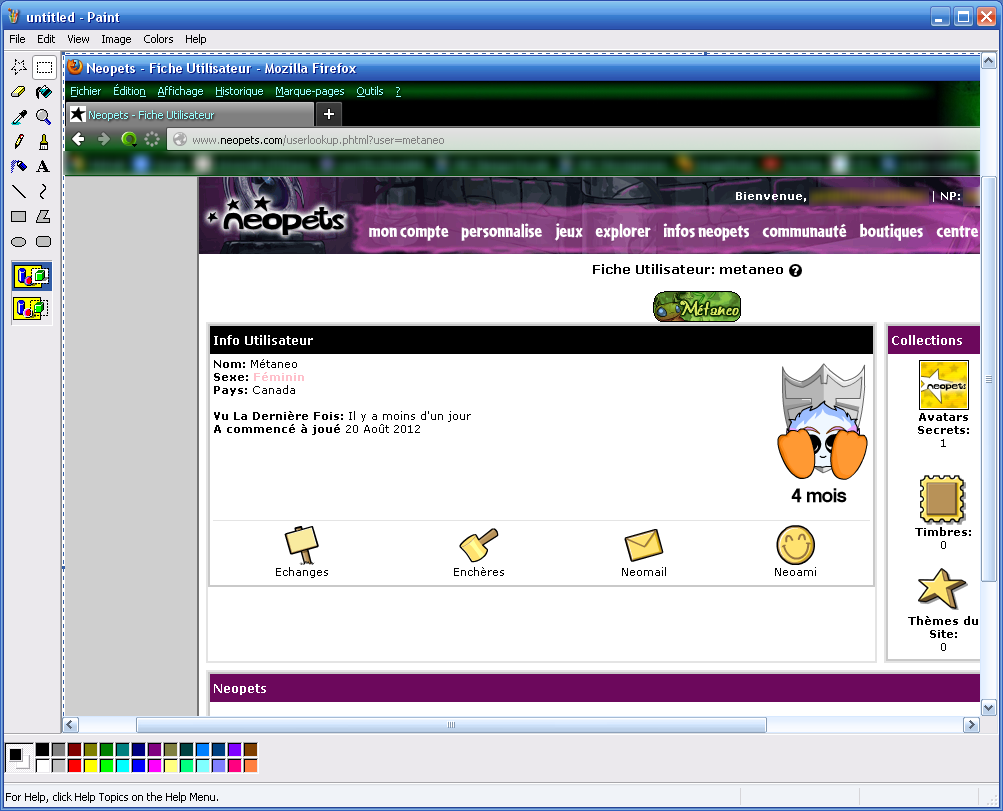This screenshot has width=1003, height=811.
Task: Click the 'Neopets - Fiche Utilisateur' browser tab
Action: pyautogui.click(x=191, y=114)
